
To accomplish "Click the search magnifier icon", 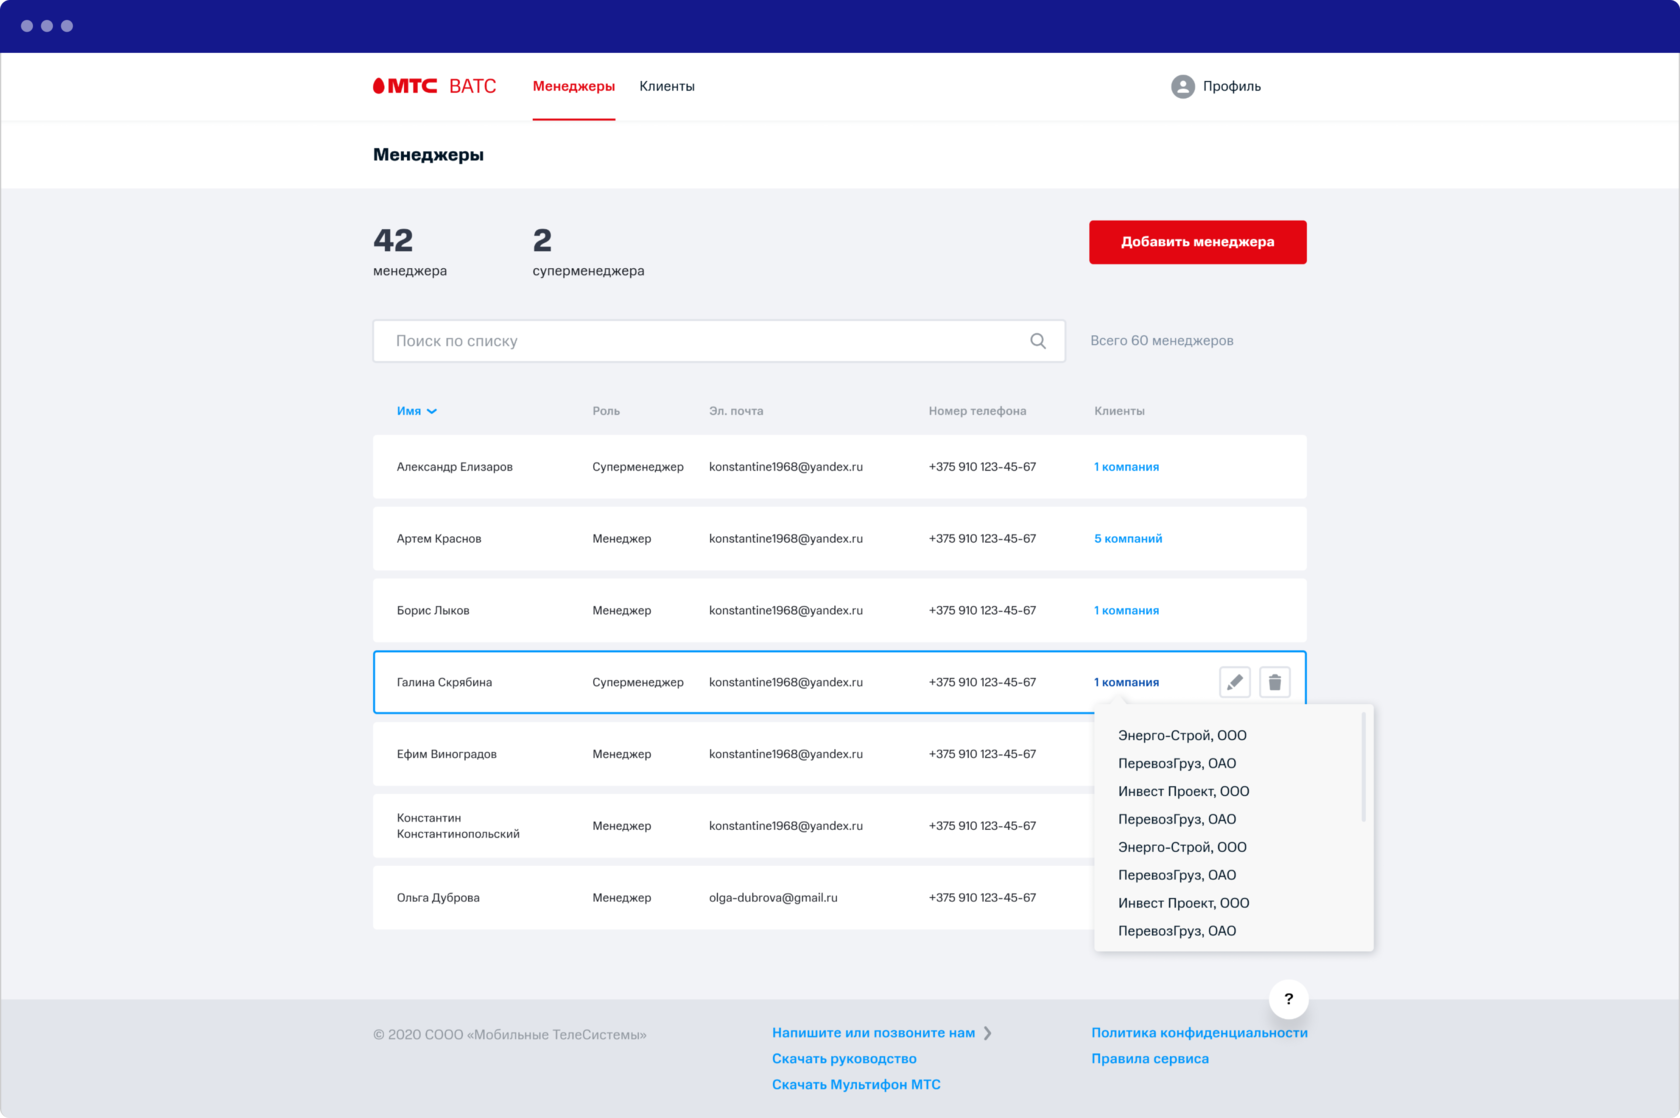I will 1038,341.
